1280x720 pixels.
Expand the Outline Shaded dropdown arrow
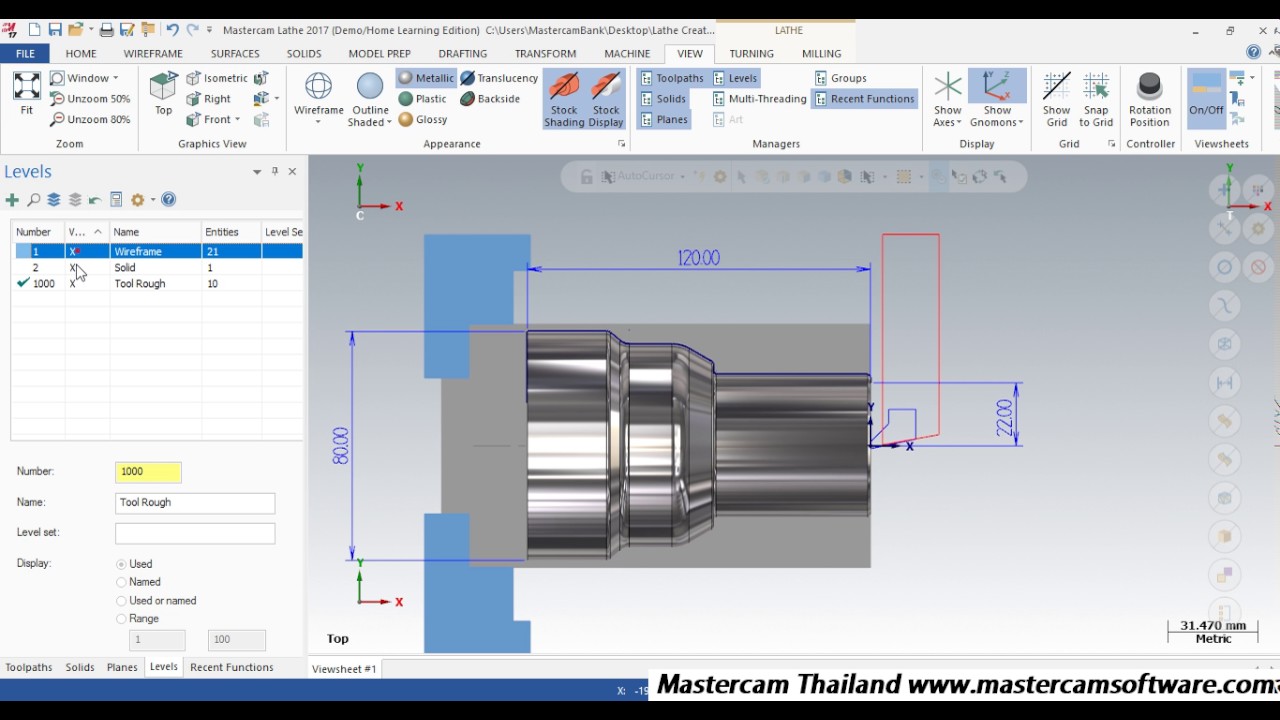click(389, 123)
